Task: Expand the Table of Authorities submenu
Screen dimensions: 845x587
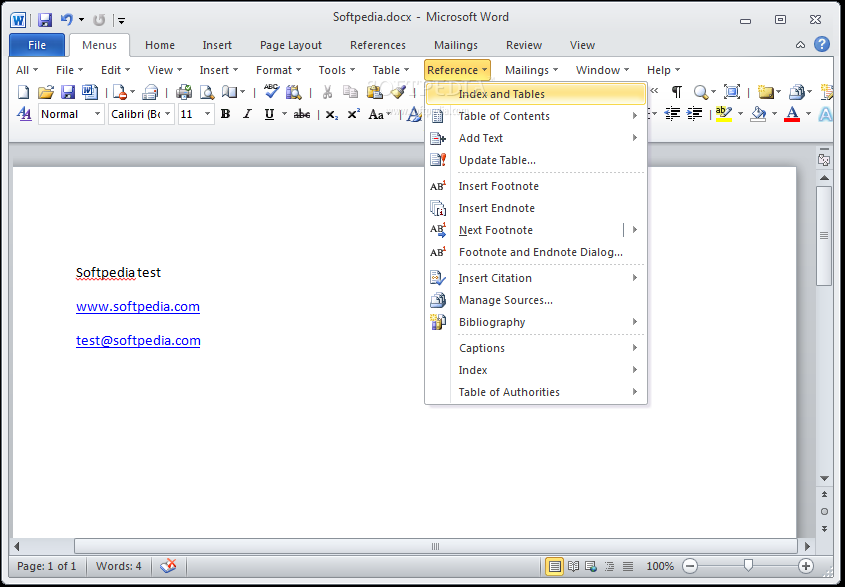Action: pos(536,392)
